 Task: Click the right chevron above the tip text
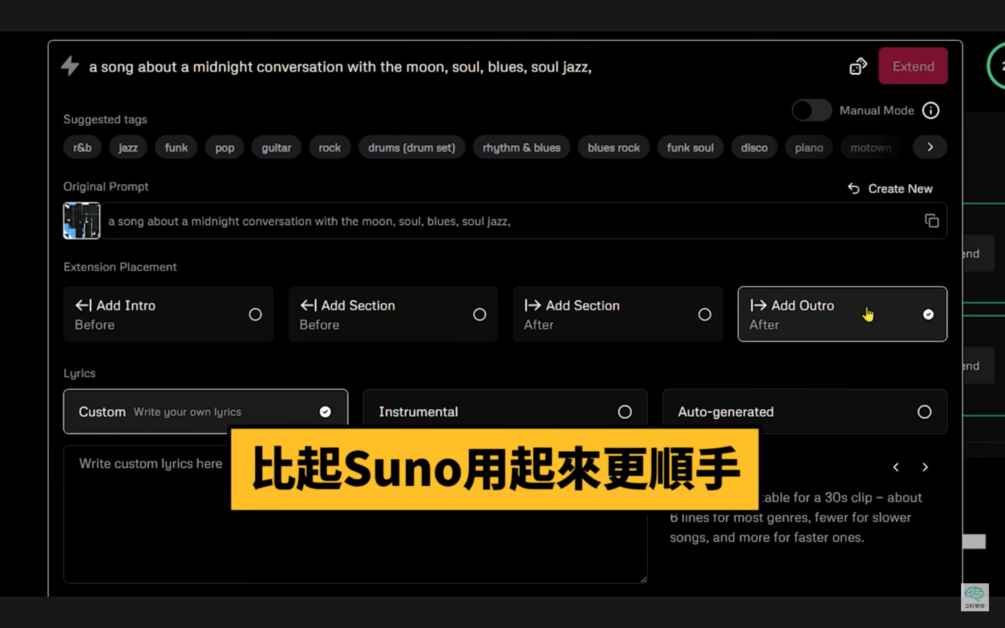[924, 466]
